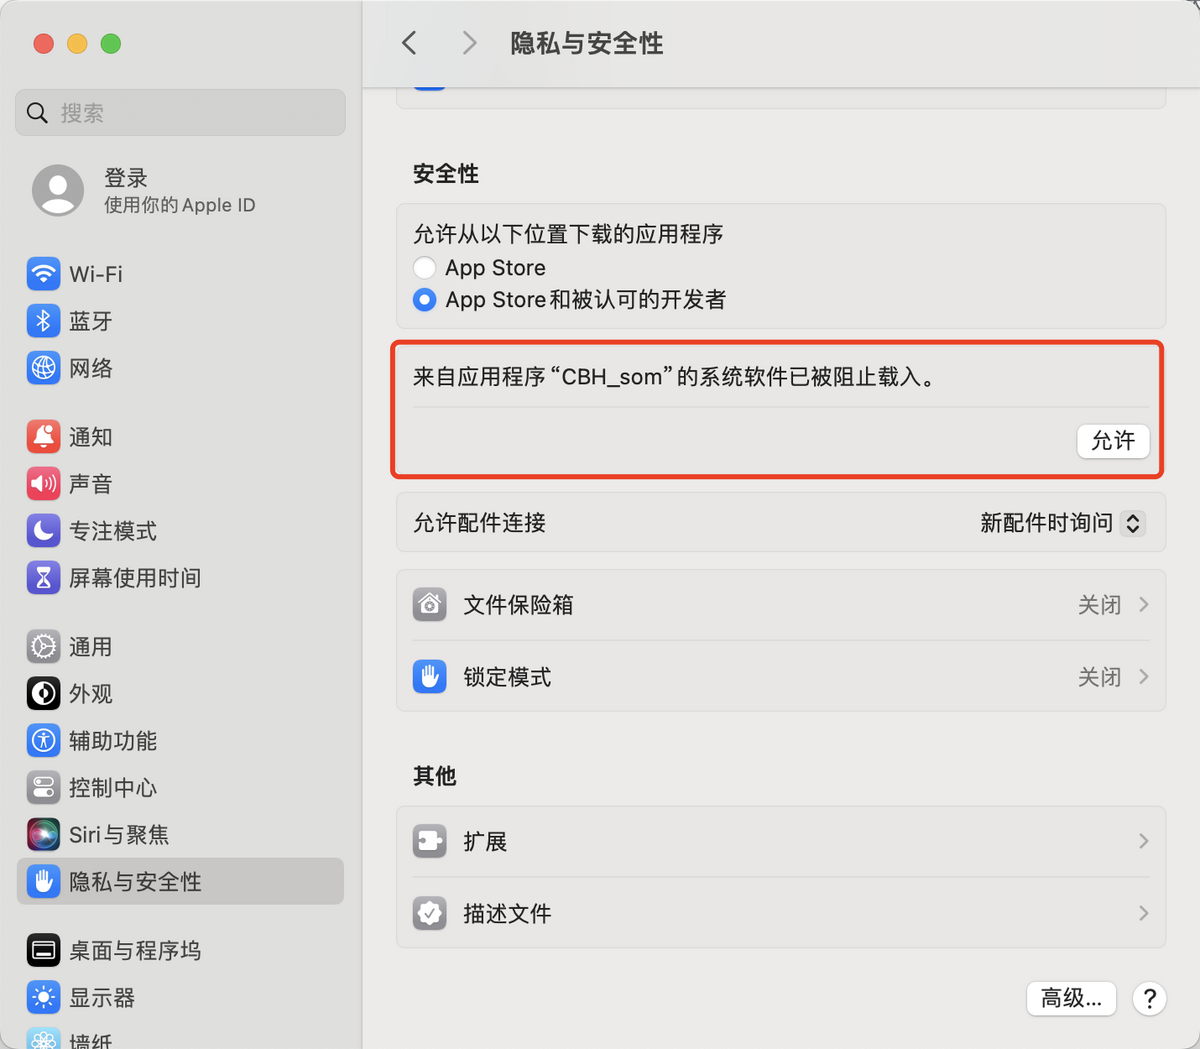The image size is (1200, 1049).
Task: Click the 锁定模式 row label
Action: coord(507,677)
